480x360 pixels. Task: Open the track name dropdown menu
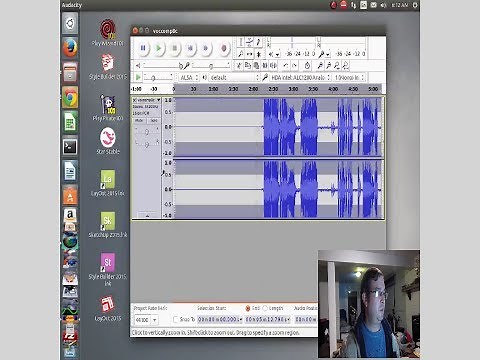point(149,100)
